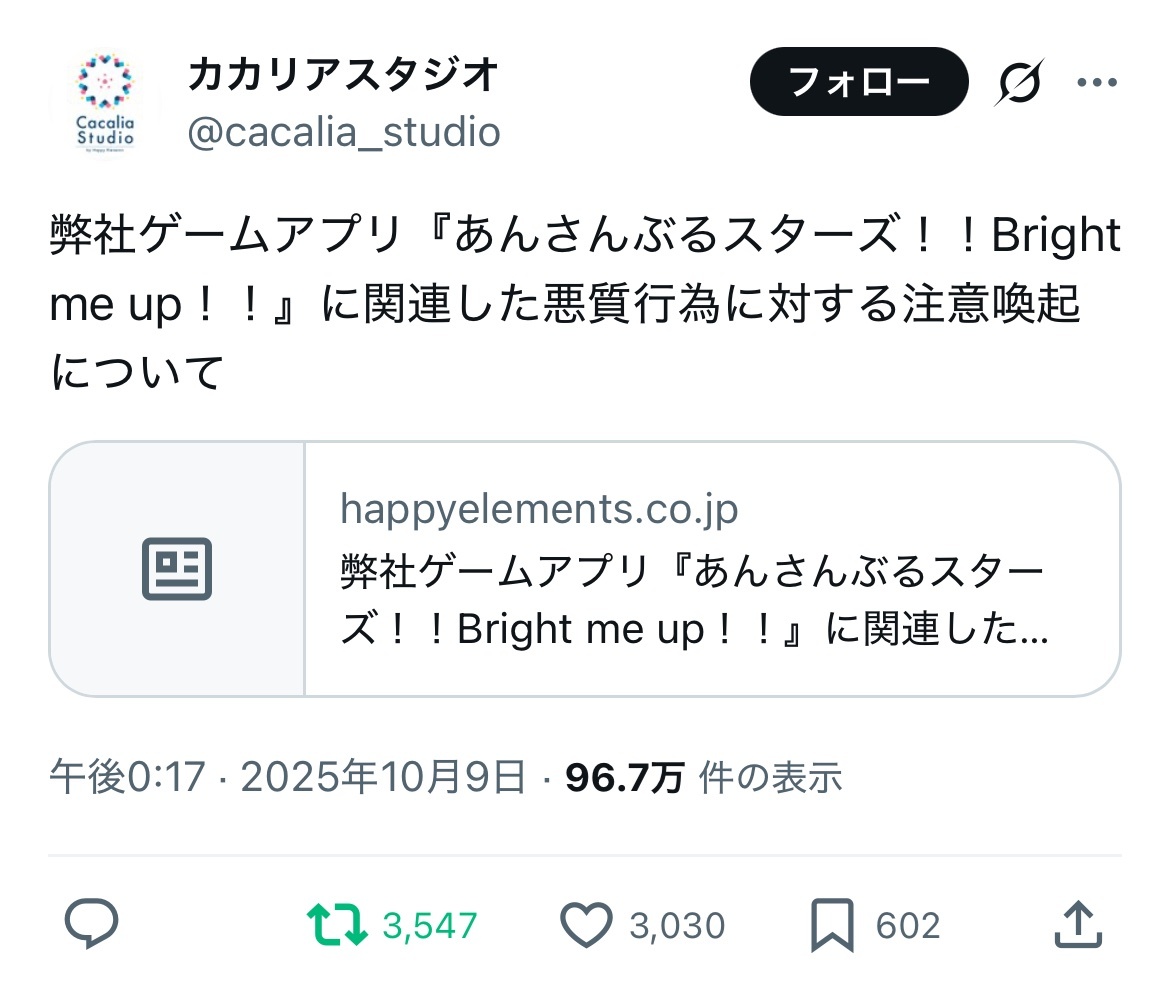Show the 3,547 reposts count
Screen dimensions: 1170x983
[x=430, y=926]
